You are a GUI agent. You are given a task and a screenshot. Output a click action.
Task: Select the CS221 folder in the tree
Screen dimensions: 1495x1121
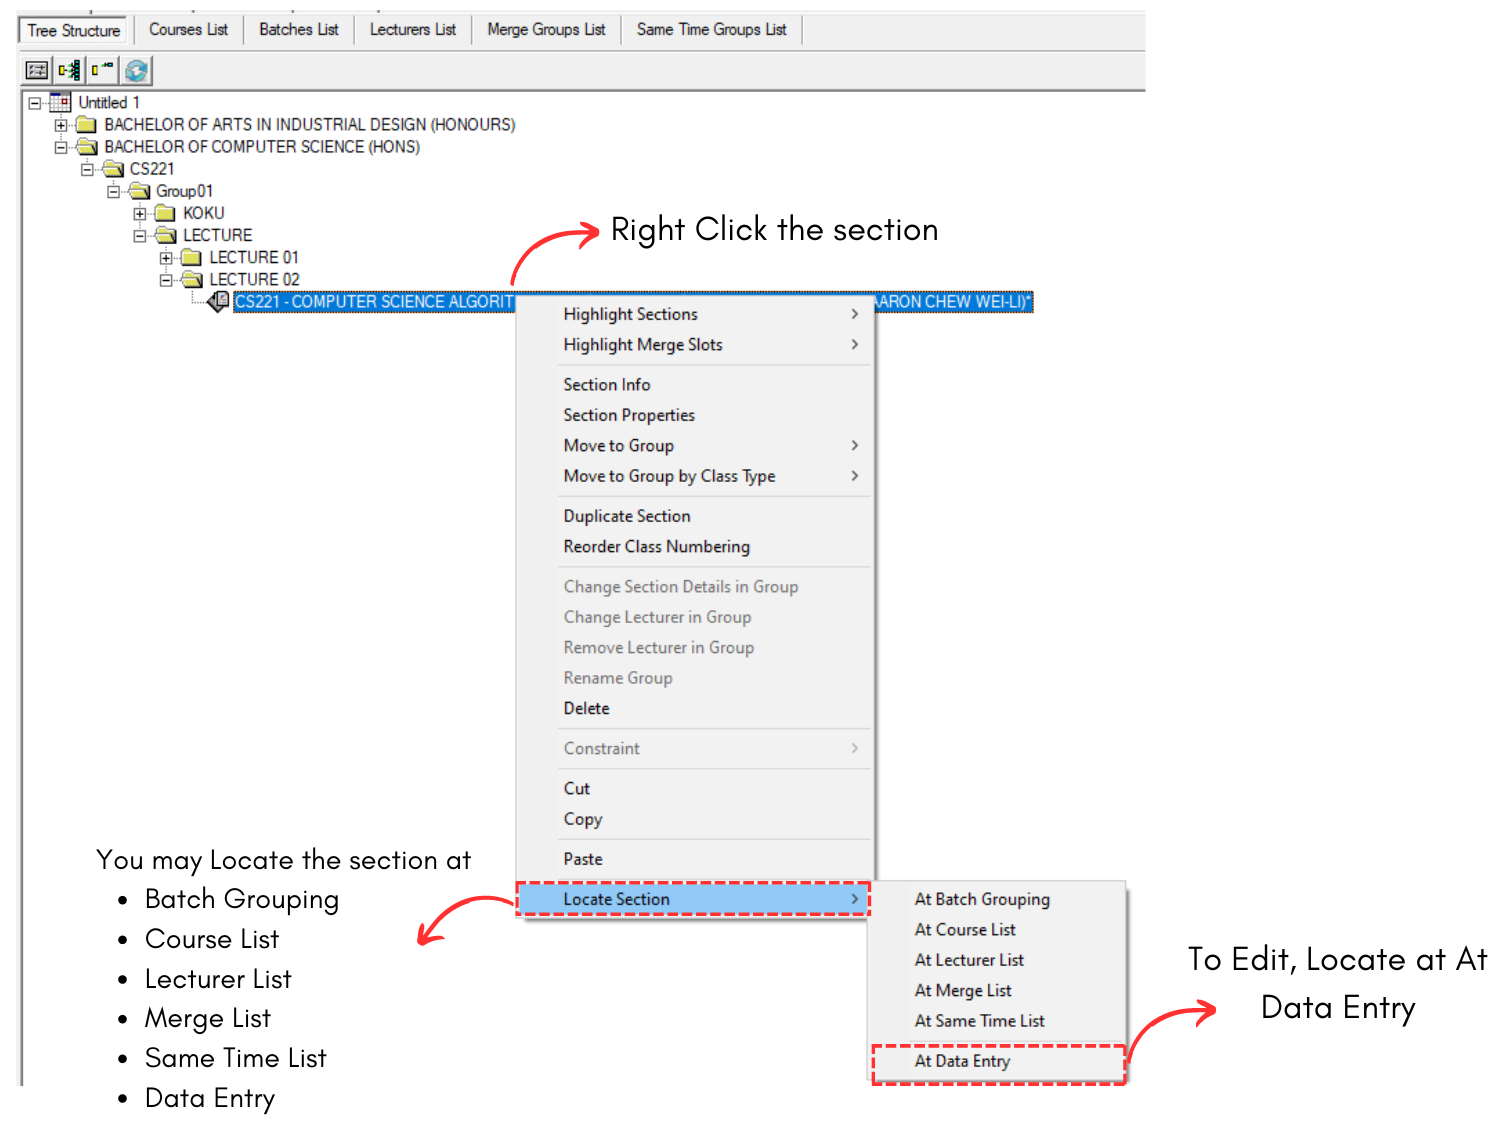pos(151,169)
